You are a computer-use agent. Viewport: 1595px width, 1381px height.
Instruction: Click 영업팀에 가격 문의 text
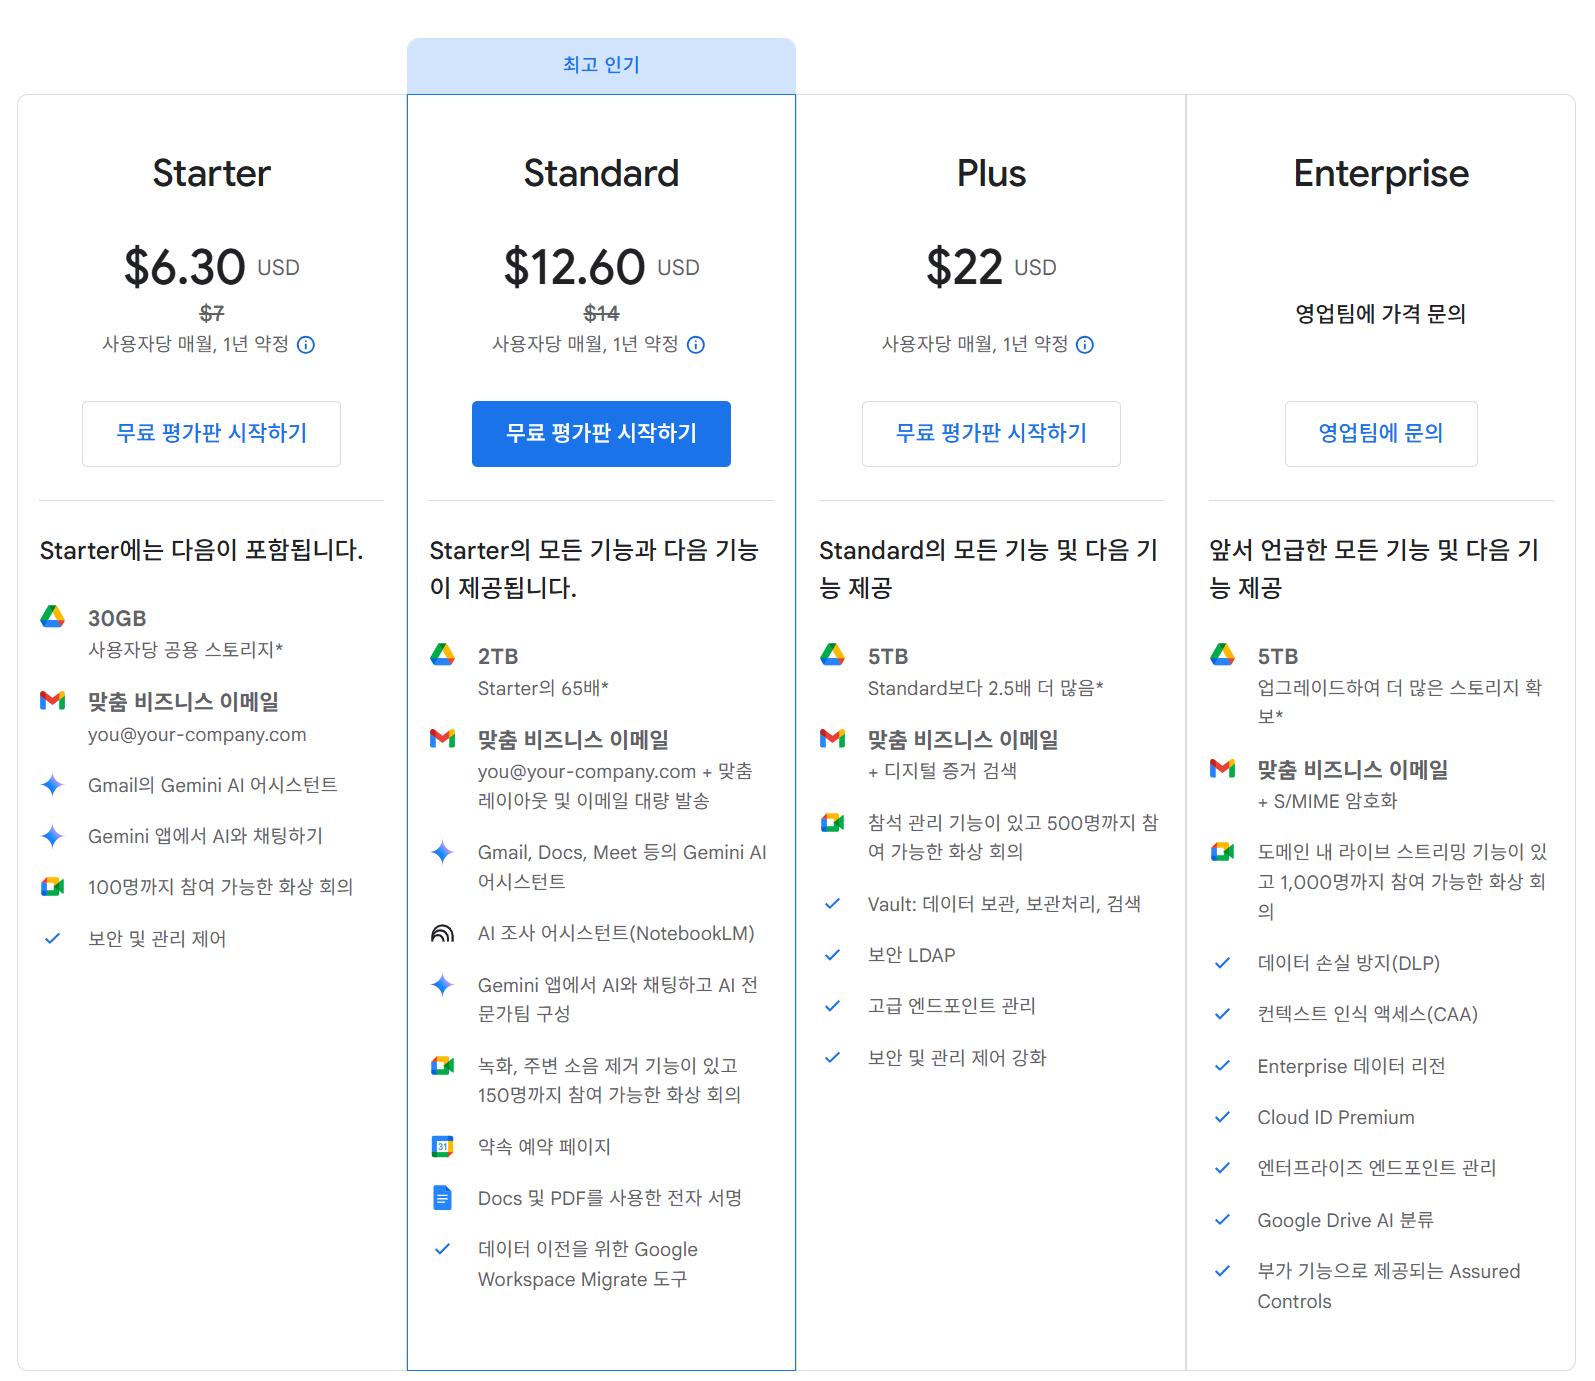pos(1381,314)
